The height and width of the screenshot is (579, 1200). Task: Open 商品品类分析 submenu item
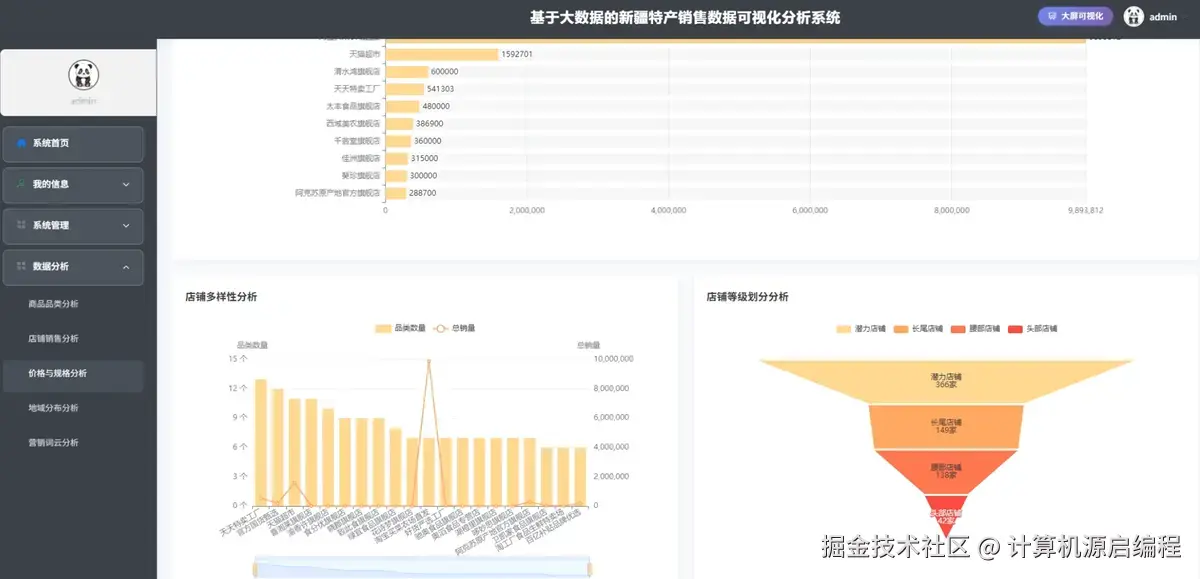point(73,304)
